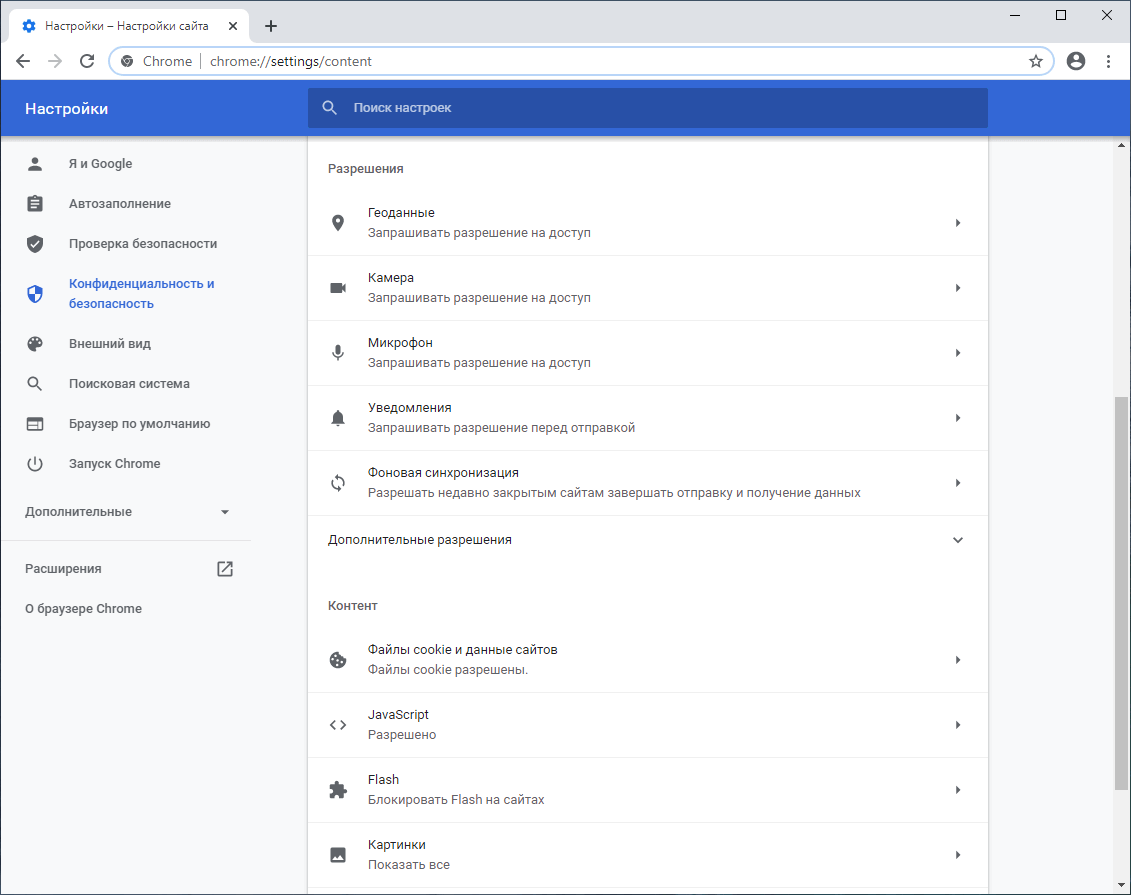1131x895 pixels.
Task: Select Внешний вид in sidebar
Action: coord(110,344)
